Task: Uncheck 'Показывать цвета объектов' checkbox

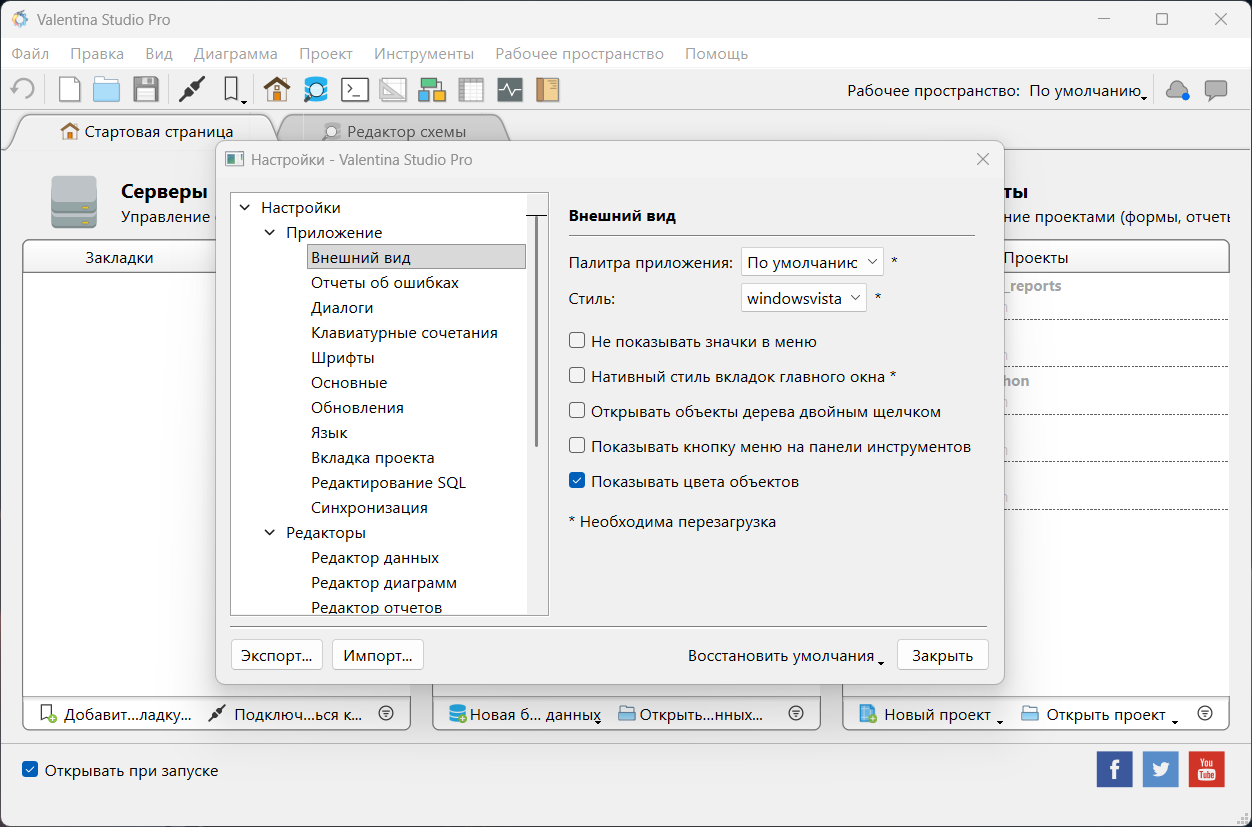Action: (x=577, y=481)
